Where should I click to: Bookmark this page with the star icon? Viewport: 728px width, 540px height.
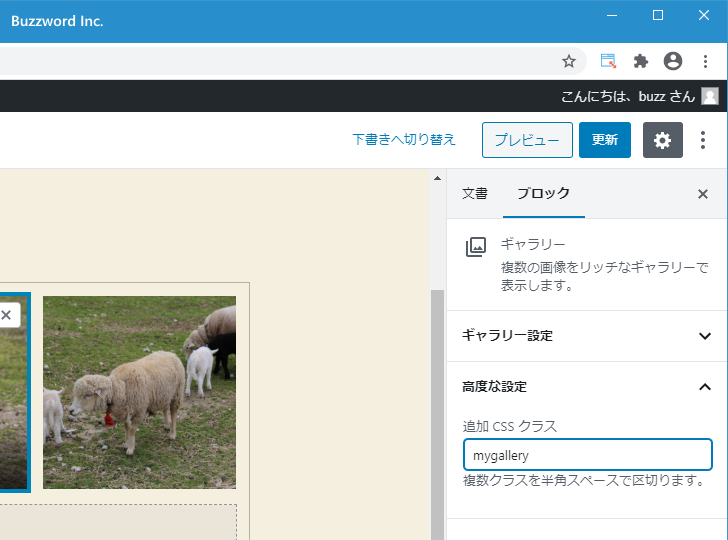(569, 61)
